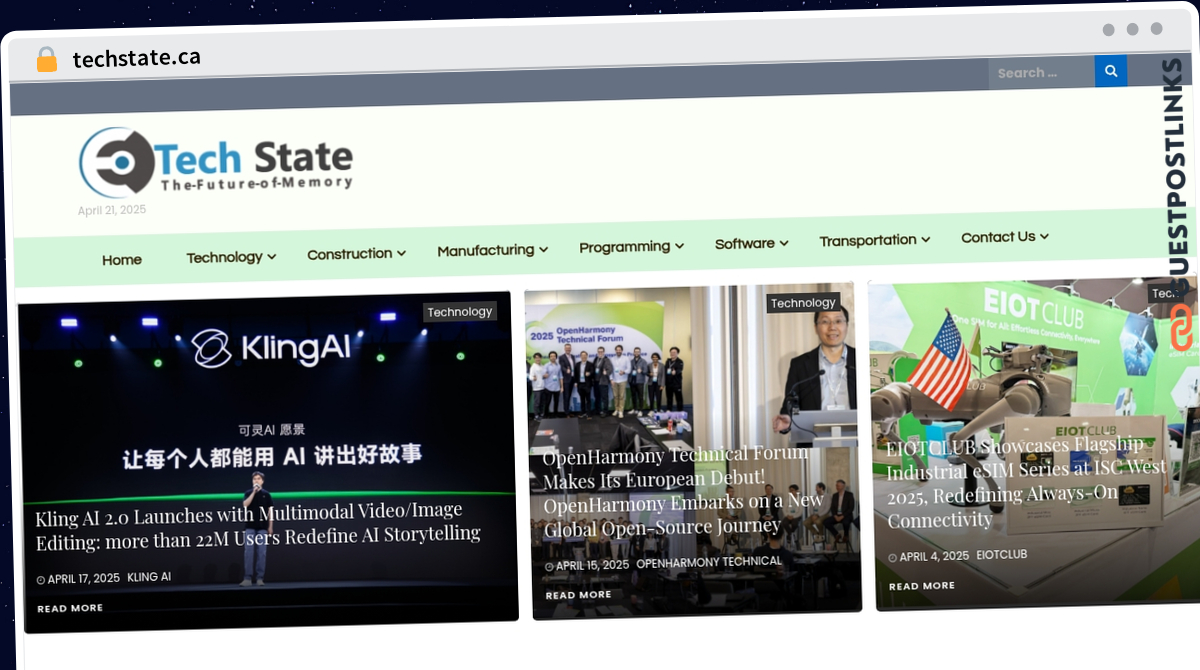Click the clock icon beside April 17, 2025
This screenshot has height=670, width=1200.
(x=41, y=580)
